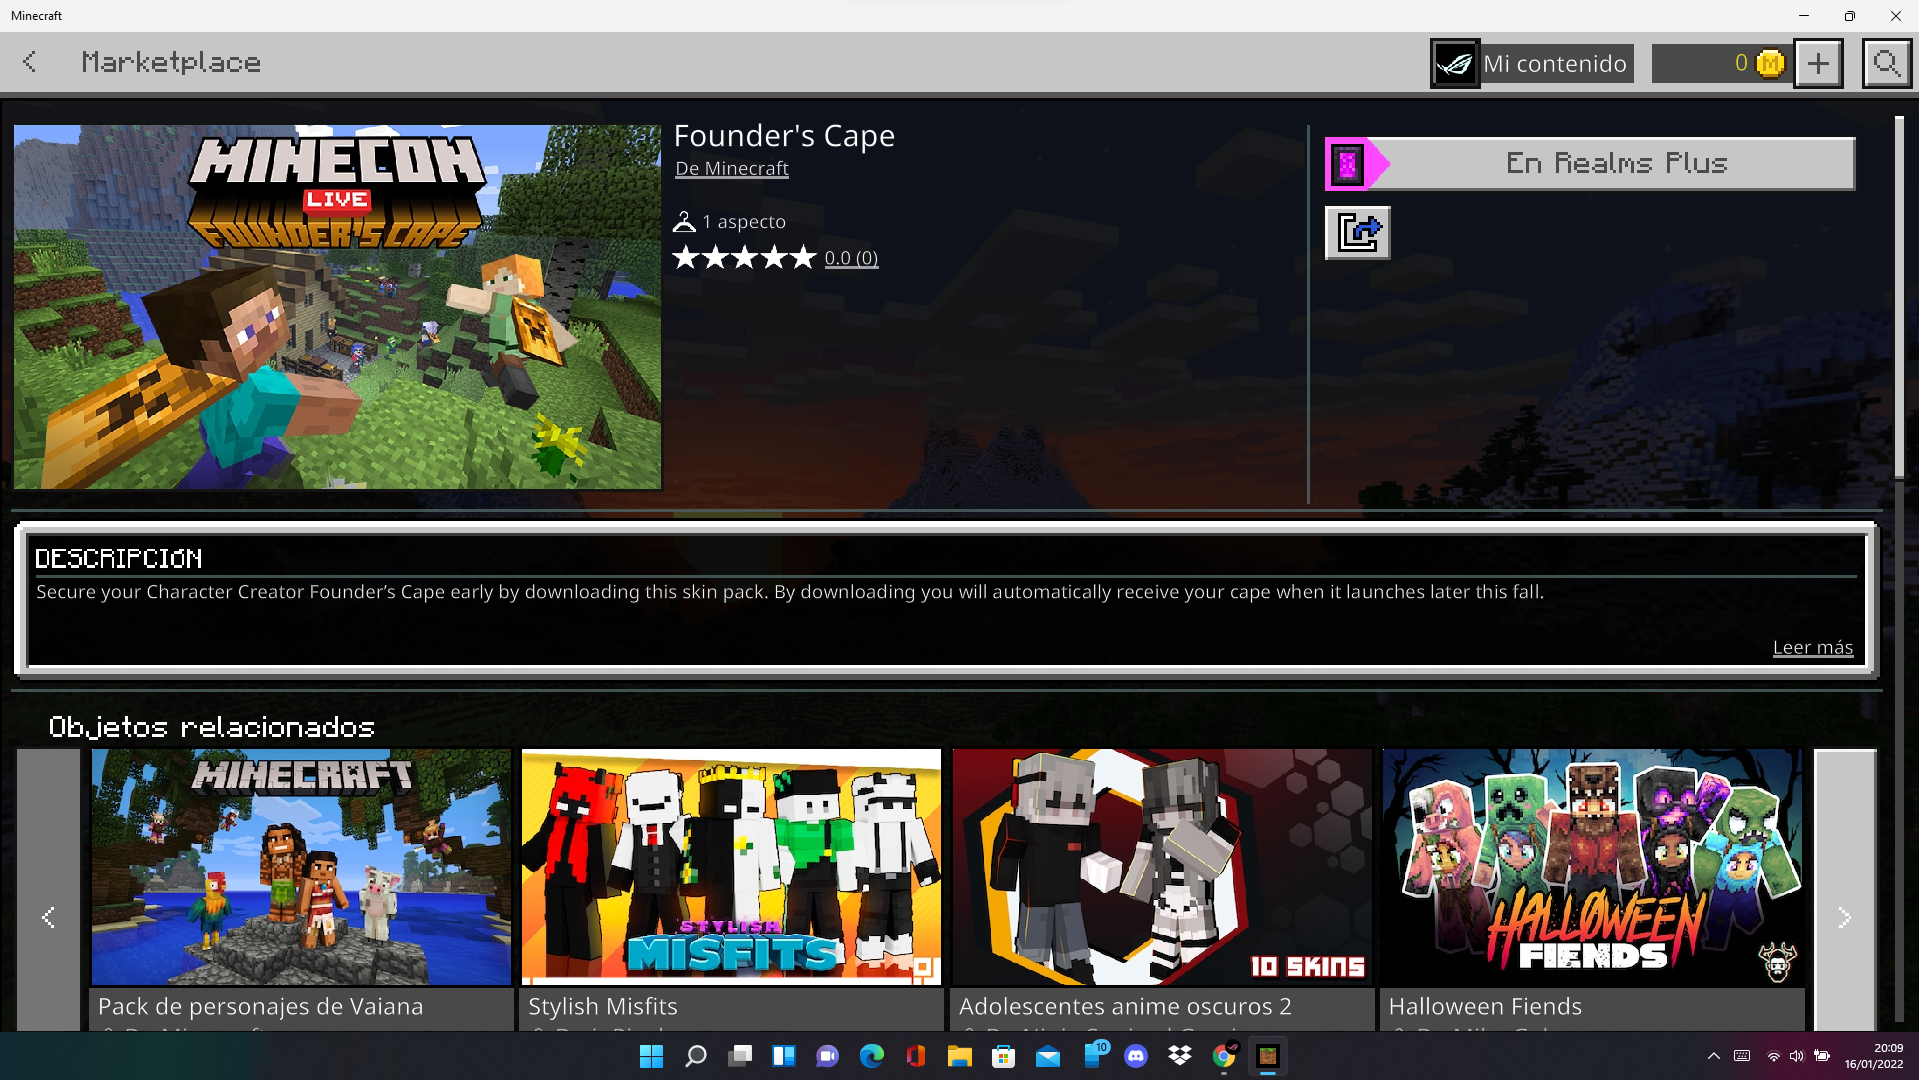1919x1080 pixels.
Task: Click the page's vertical scrollbar
Action: coord(1899,298)
